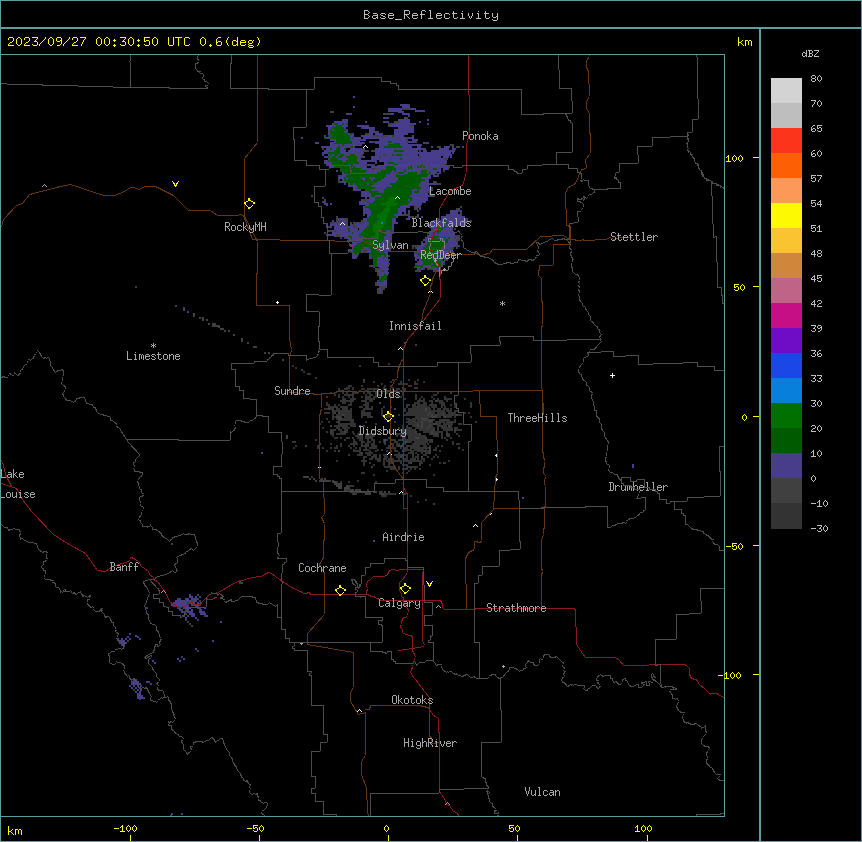Click the asterisk marker above Limestone
The image size is (862, 842).
coord(153,346)
